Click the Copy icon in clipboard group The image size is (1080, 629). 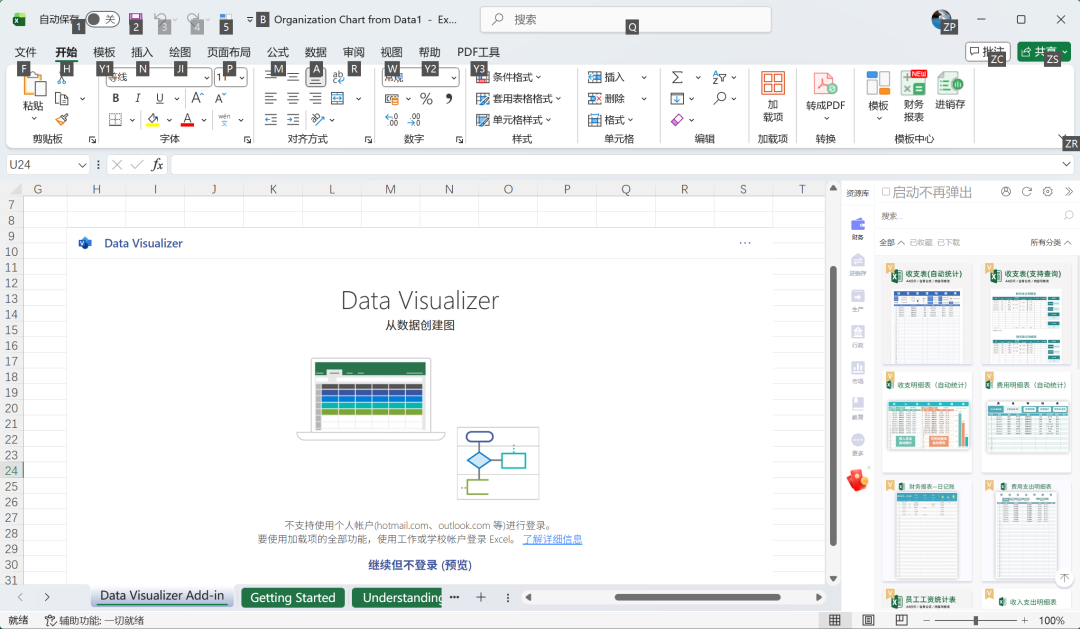point(62,99)
